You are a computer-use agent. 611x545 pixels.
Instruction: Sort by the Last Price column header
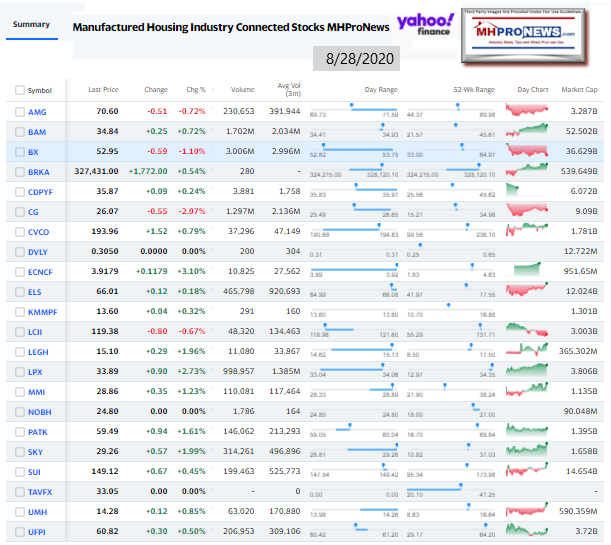(x=103, y=90)
